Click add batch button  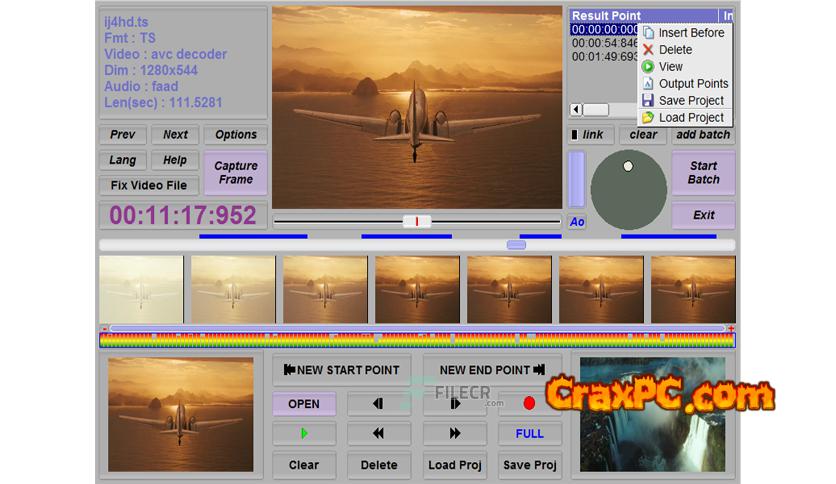click(703, 134)
